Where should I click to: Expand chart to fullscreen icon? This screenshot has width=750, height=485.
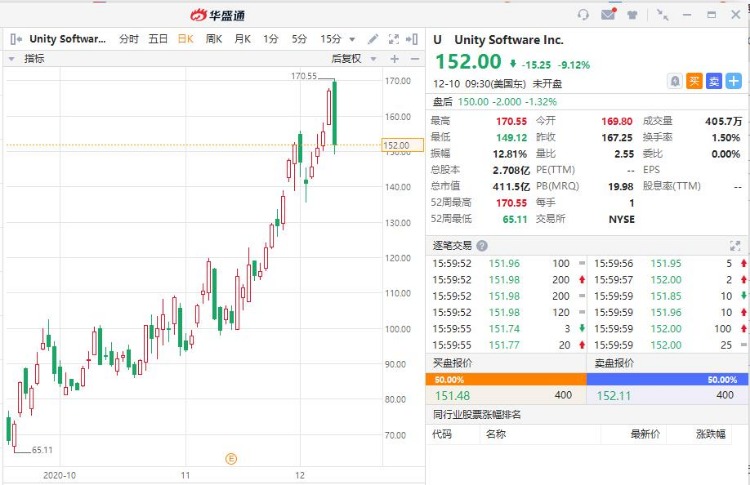click(x=393, y=39)
